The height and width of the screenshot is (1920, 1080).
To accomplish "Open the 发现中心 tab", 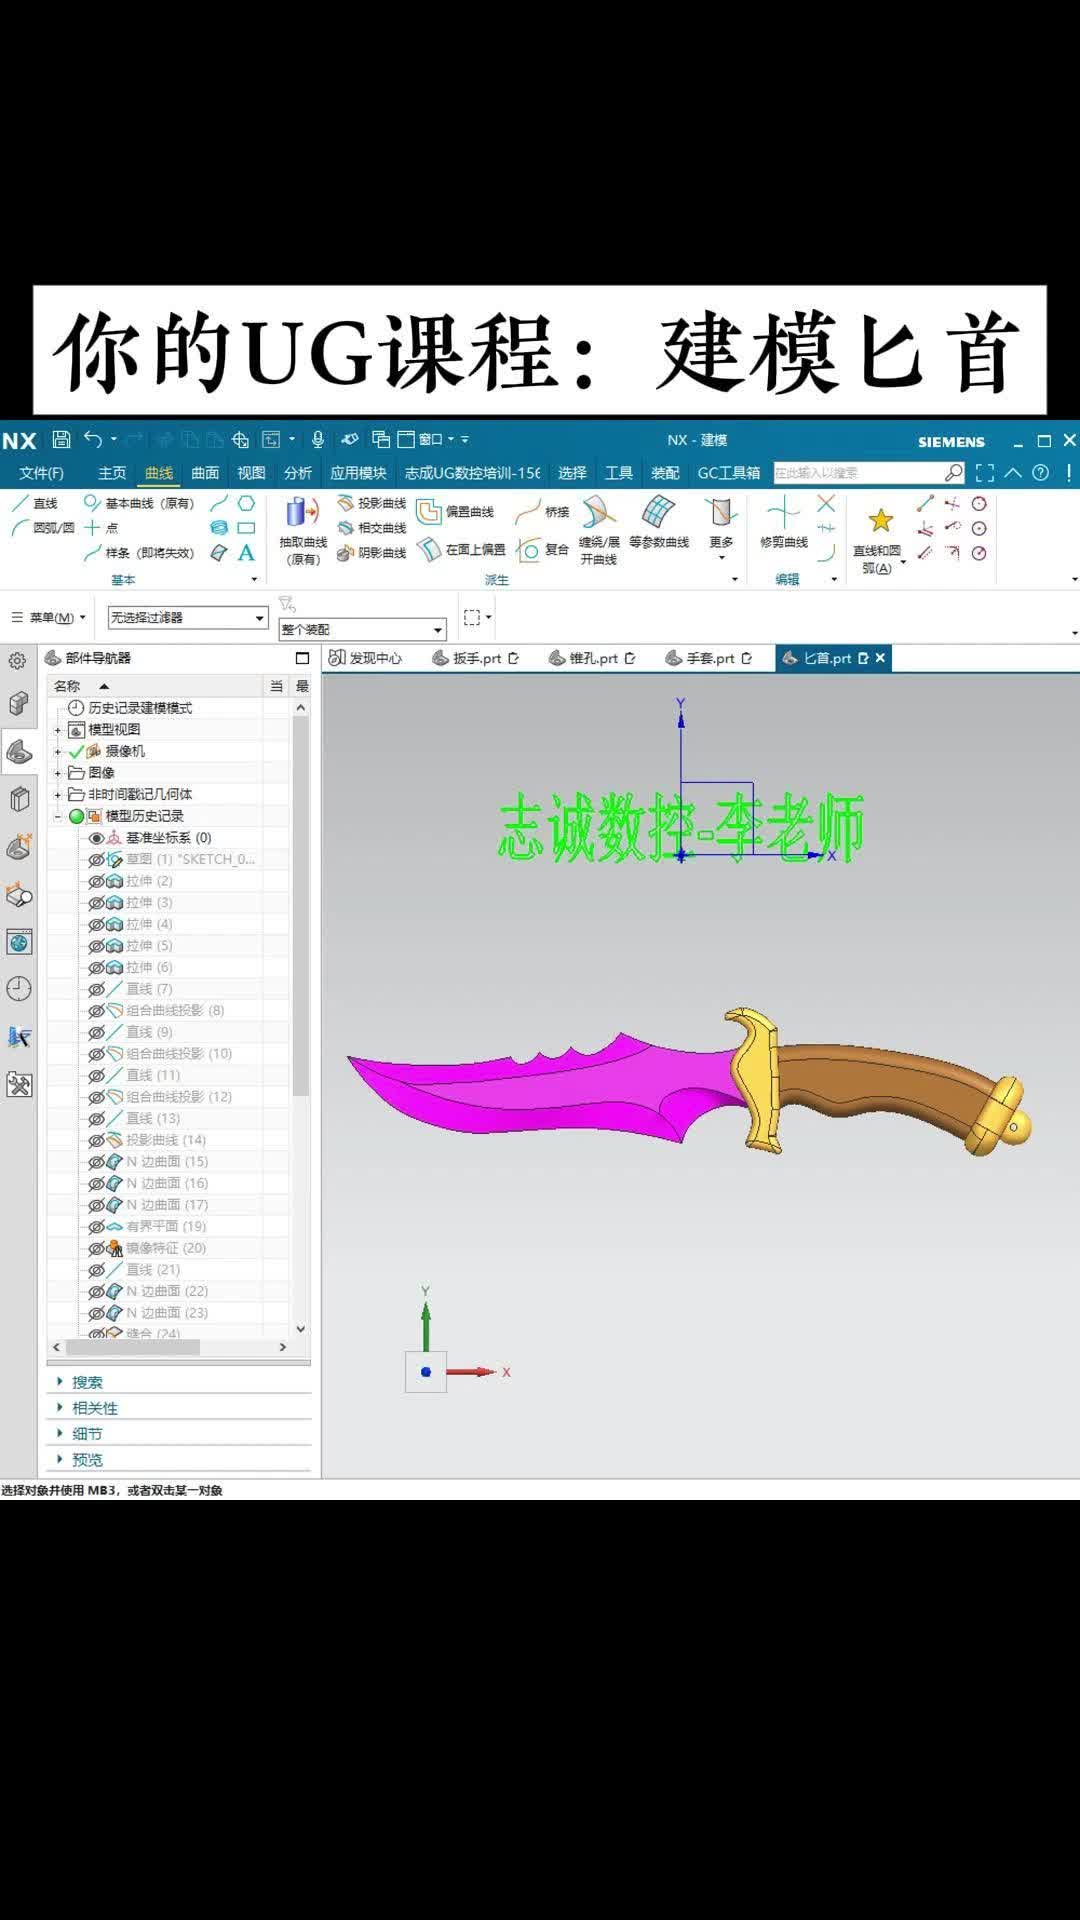I will click(366, 658).
